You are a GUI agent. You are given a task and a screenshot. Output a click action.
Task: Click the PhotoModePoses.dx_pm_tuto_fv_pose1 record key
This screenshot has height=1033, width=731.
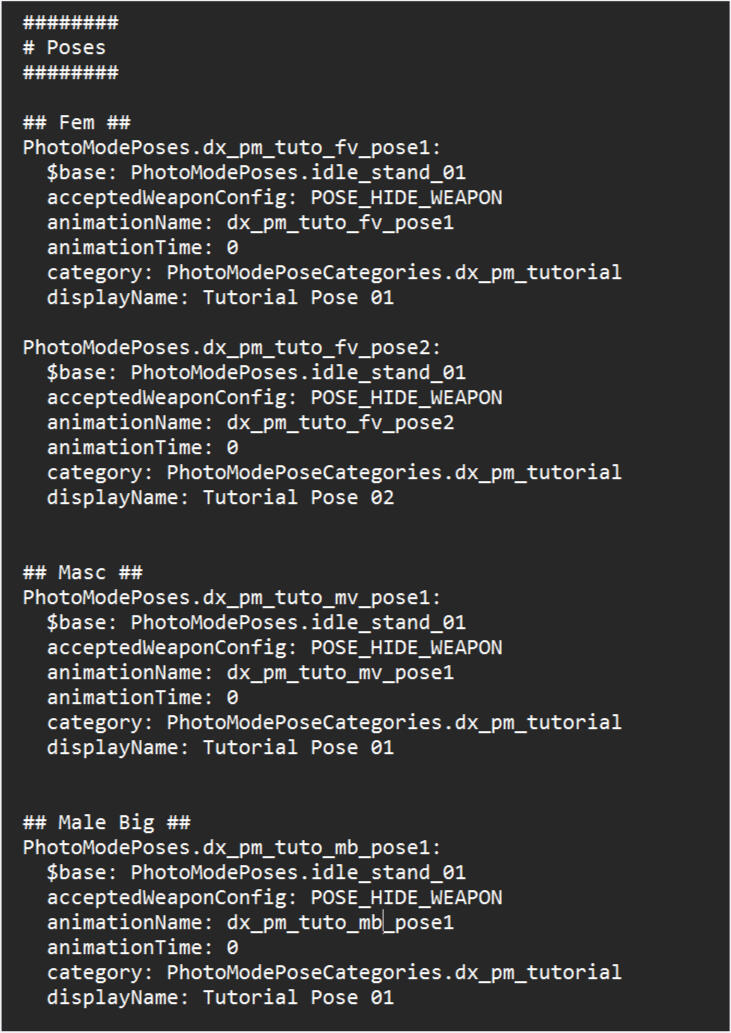(231, 148)
